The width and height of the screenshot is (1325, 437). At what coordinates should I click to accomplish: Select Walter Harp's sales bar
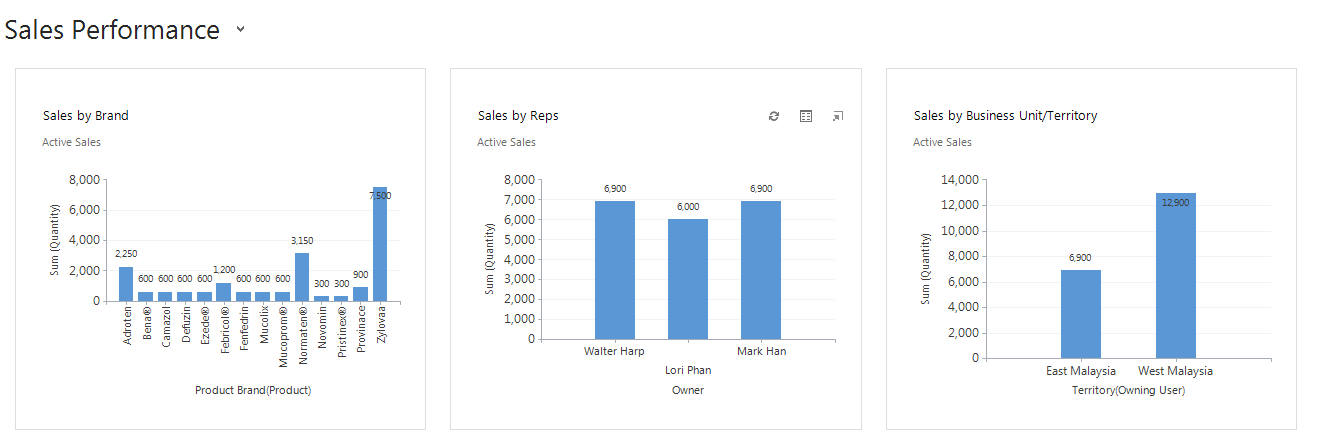615,270
